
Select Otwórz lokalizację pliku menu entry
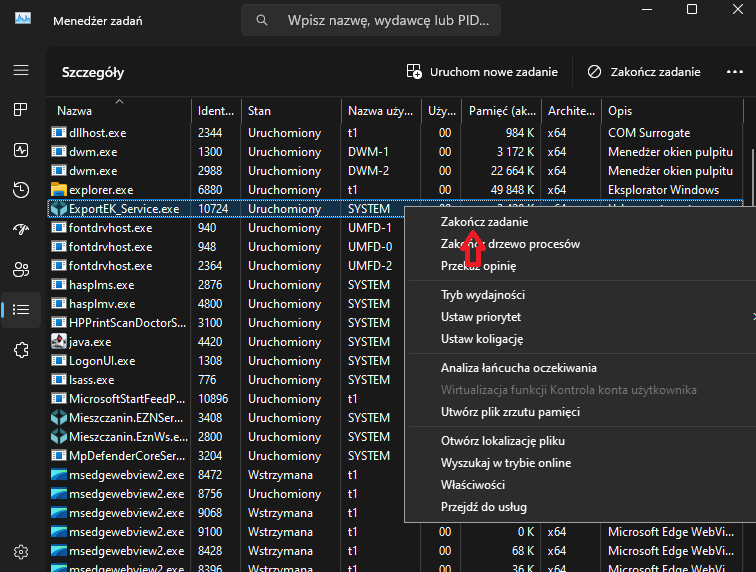(502, 441)
